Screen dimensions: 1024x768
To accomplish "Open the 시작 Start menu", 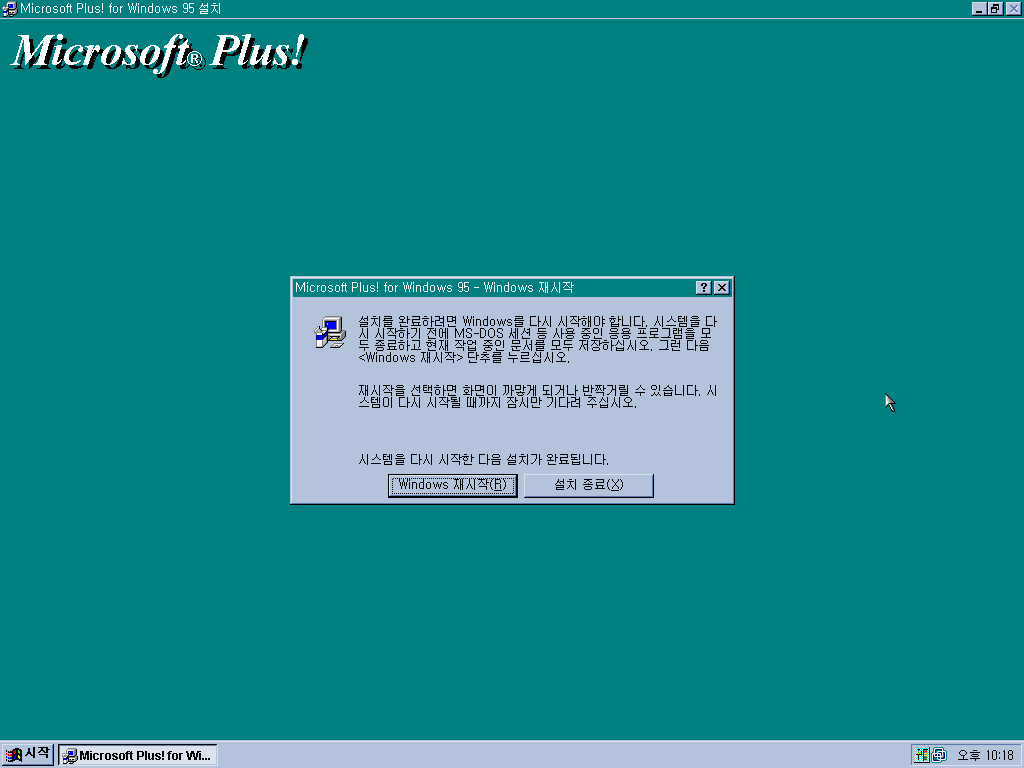I will click(x=27, y=754).
